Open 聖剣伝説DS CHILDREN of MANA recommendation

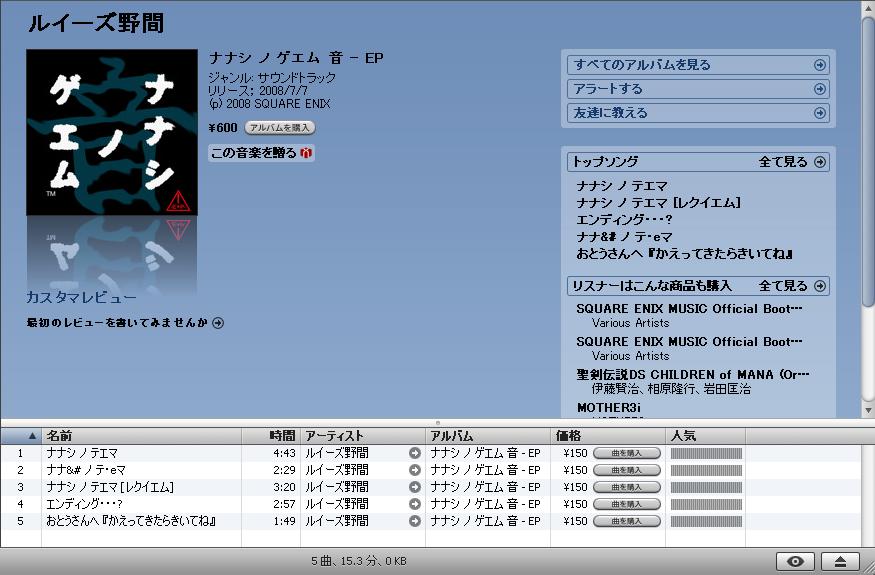[693, 375]
